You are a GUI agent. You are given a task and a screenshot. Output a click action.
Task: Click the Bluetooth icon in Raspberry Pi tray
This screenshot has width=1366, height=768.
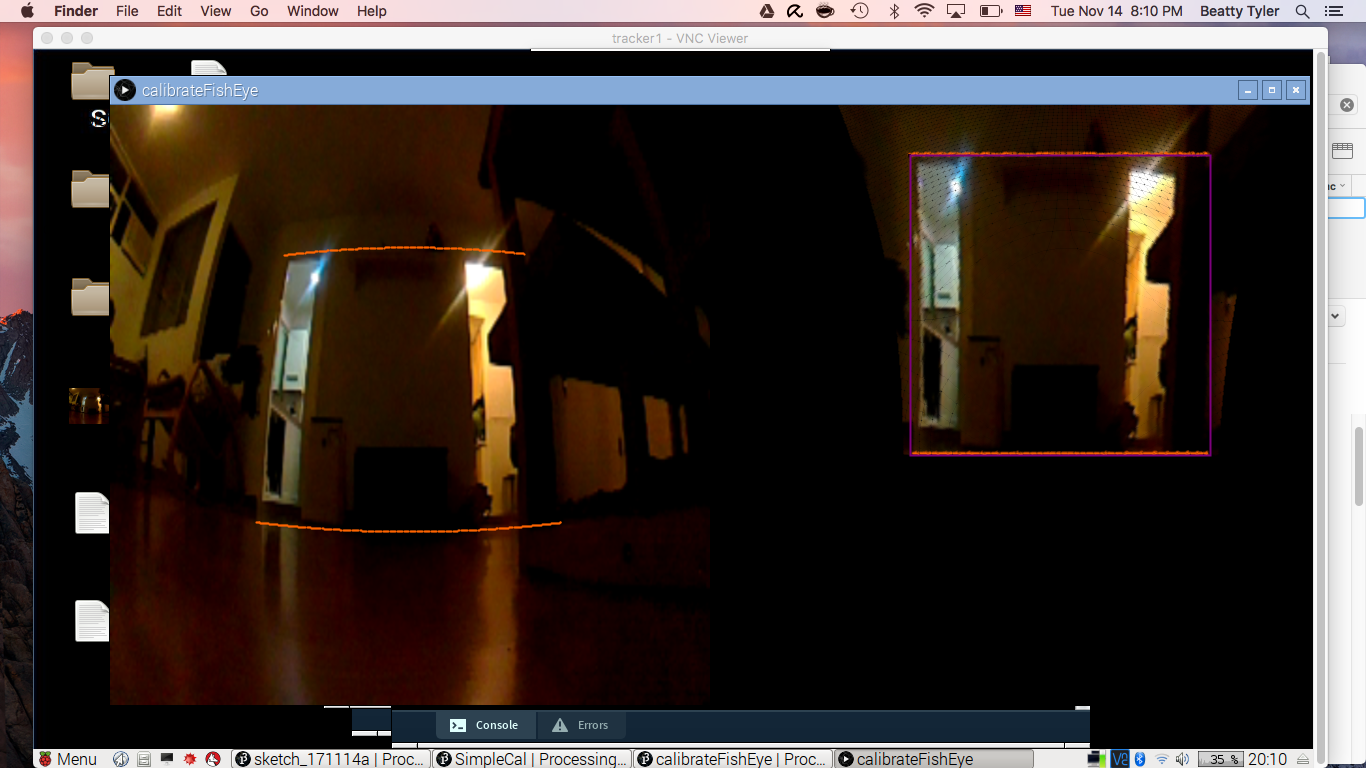1139,759
